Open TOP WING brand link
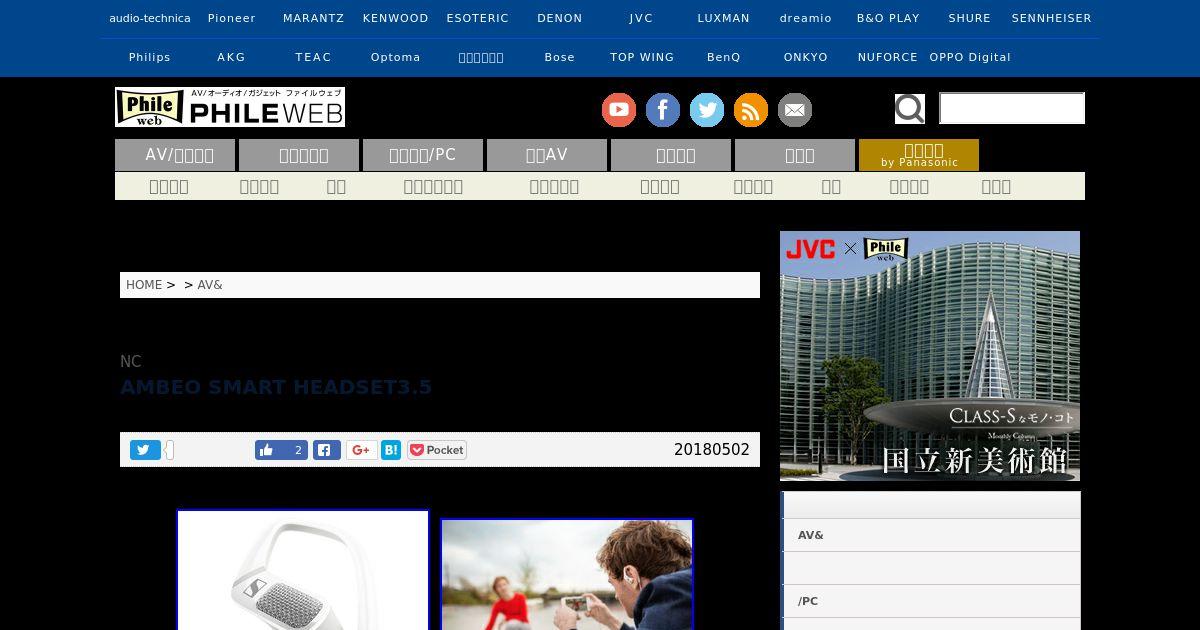 [x=642, y=57]
